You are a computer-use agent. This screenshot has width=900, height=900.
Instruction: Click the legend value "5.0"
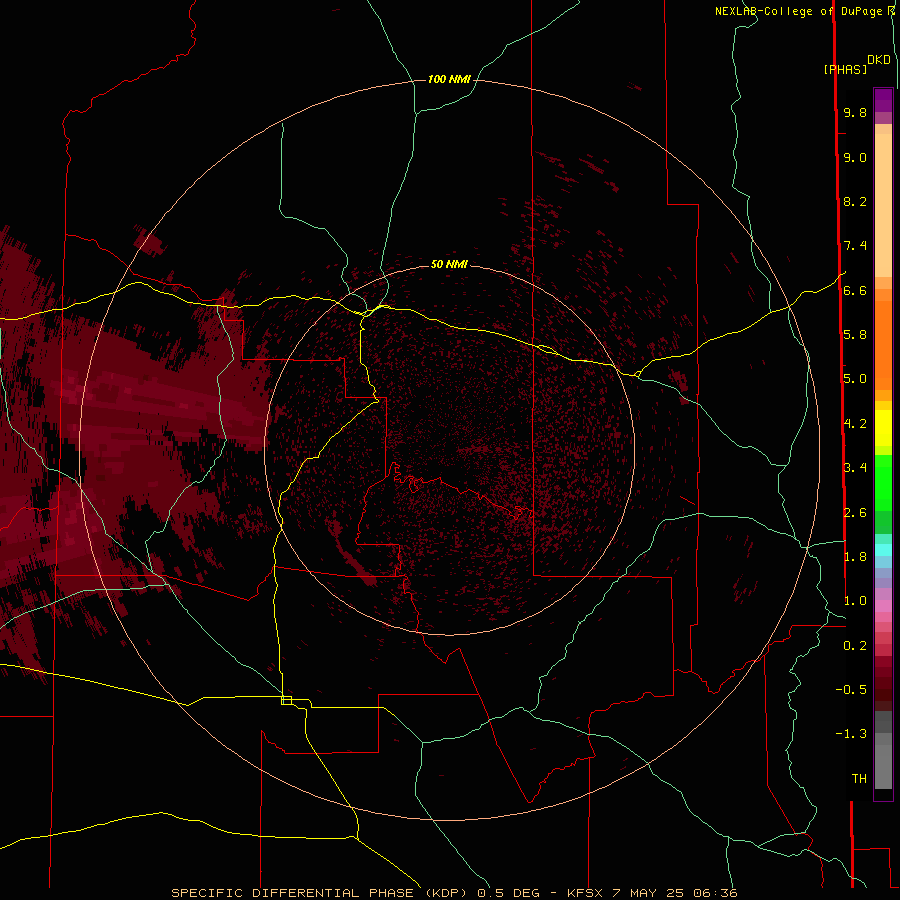[855, 379]
